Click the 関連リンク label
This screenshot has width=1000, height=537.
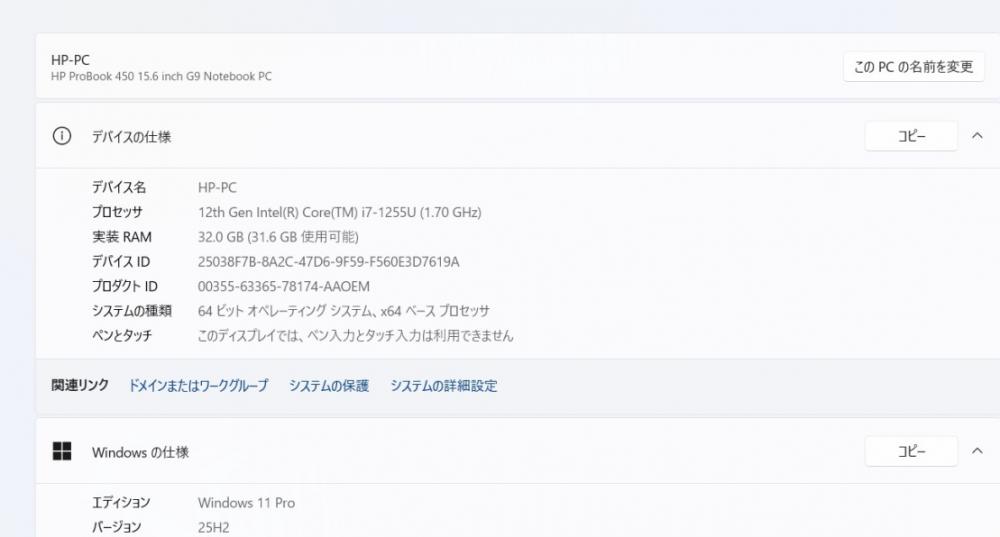click(x=80, y=385)
